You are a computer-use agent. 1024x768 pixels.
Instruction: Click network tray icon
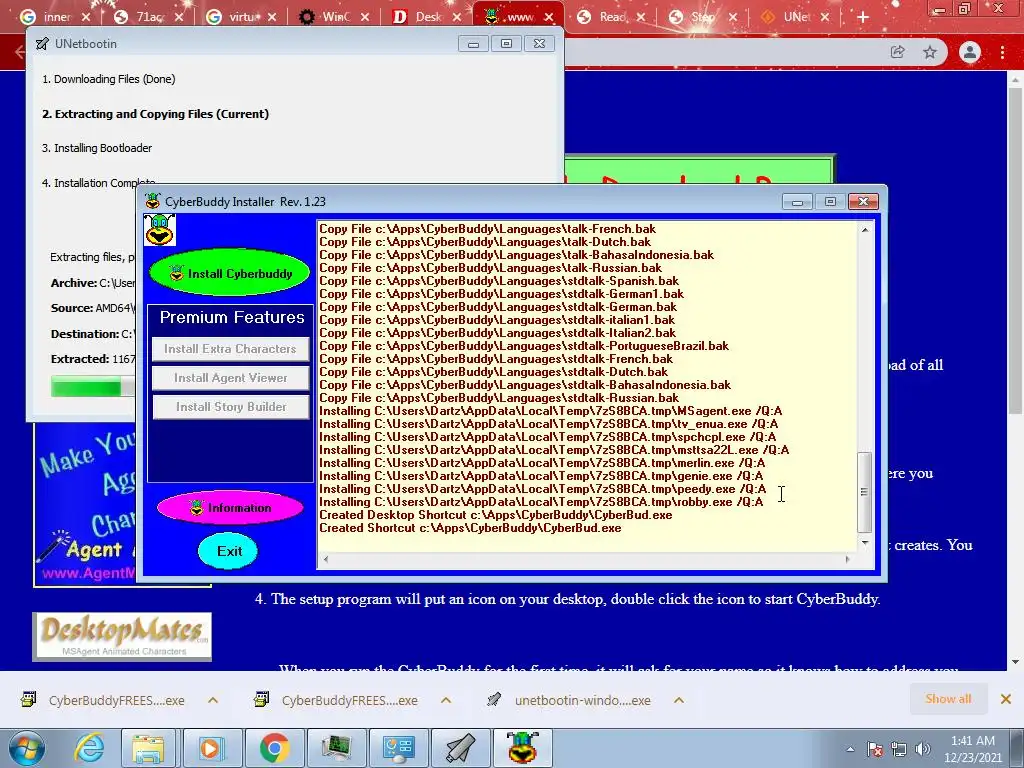(x=899, y=749)
